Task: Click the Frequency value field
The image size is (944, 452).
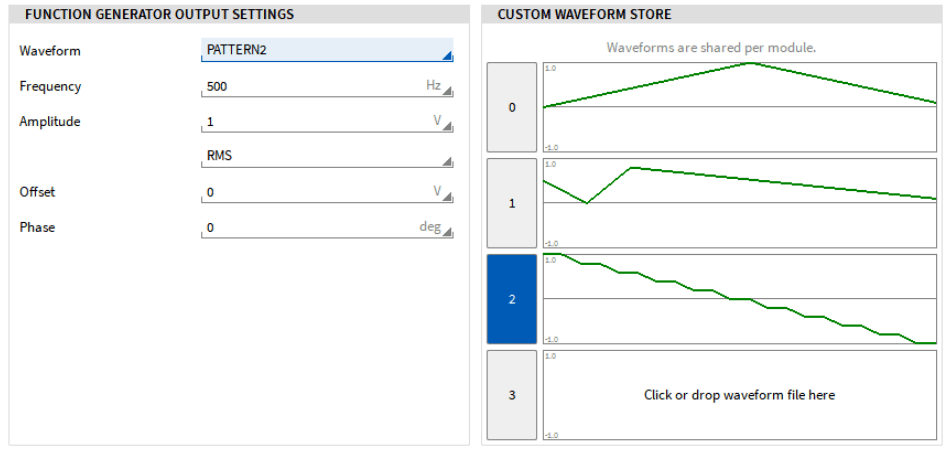Action: coord(310,87)
